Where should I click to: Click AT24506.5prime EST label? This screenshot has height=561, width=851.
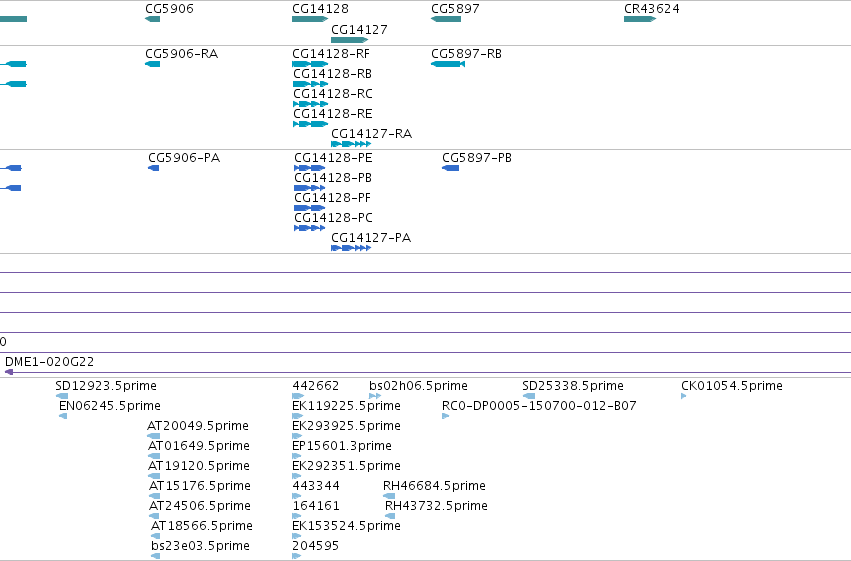[200, 506]
